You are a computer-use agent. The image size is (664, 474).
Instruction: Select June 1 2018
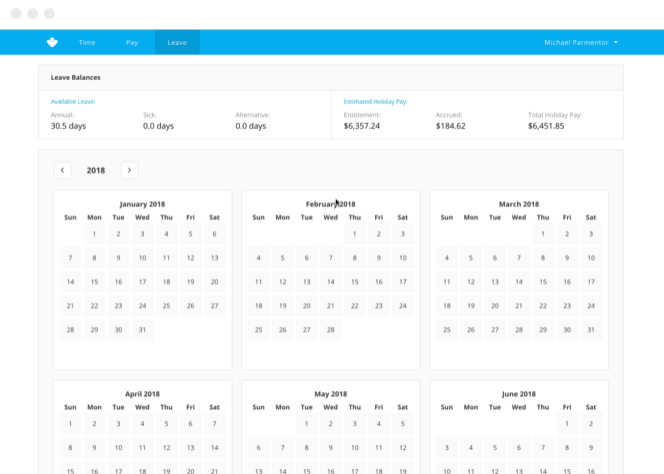[567, 424]
